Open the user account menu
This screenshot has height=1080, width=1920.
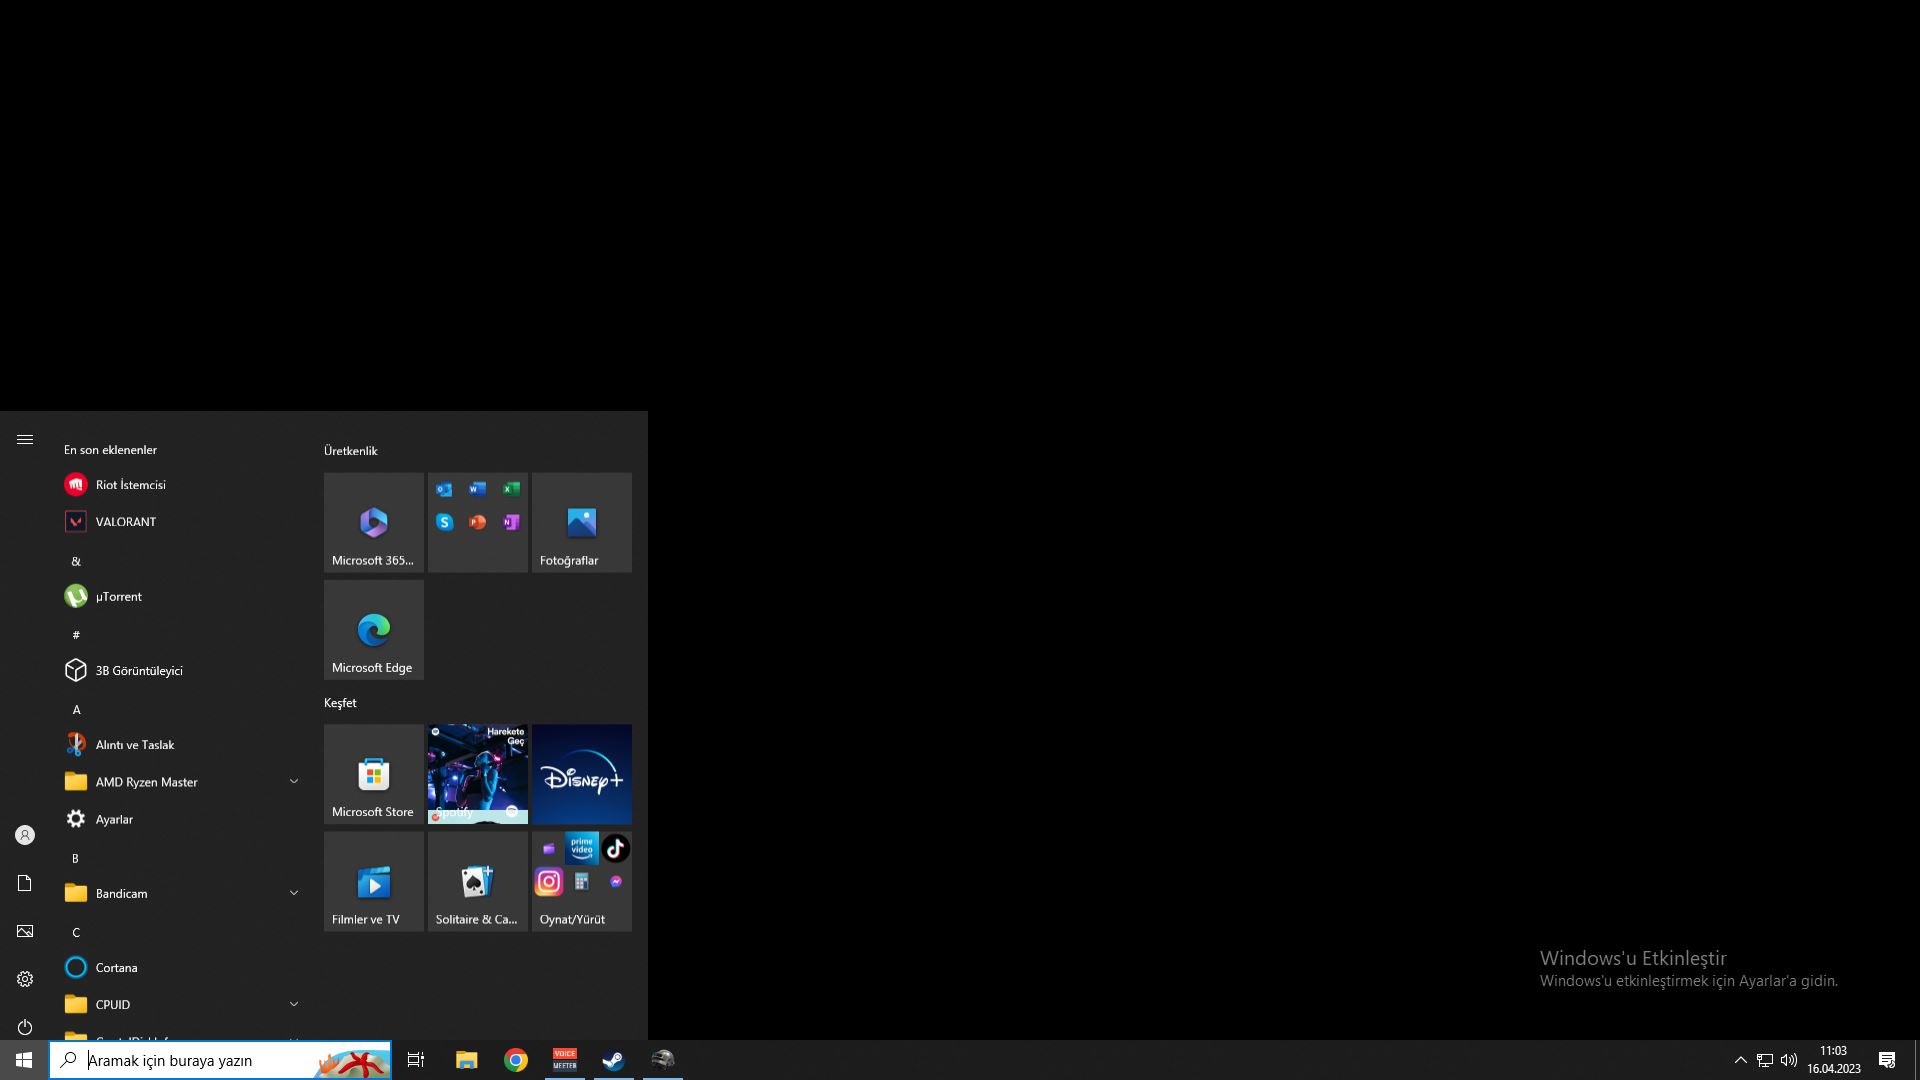pos(25,835)
